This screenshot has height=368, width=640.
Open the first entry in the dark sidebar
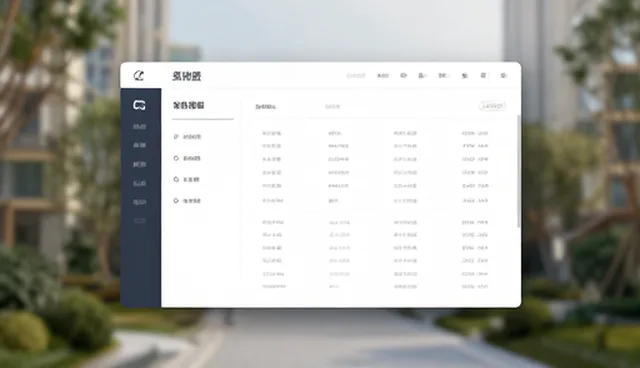coord(139,127)
